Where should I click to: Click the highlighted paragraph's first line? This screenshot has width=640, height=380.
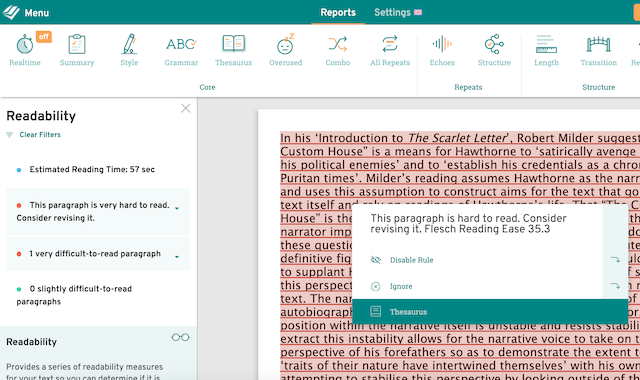pos(460,138)
